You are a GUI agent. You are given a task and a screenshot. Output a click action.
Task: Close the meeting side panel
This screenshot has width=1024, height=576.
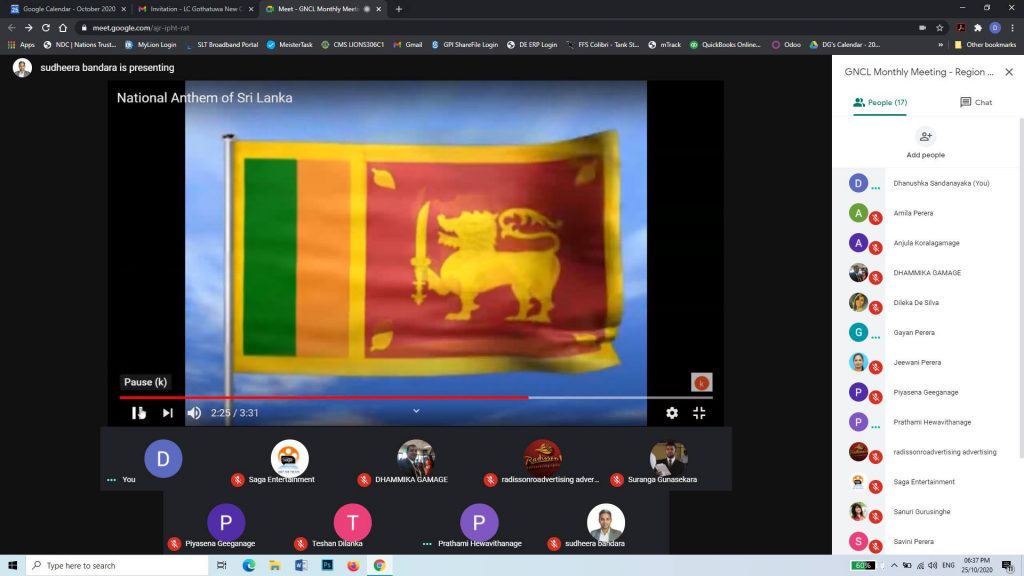[1009, 72]
